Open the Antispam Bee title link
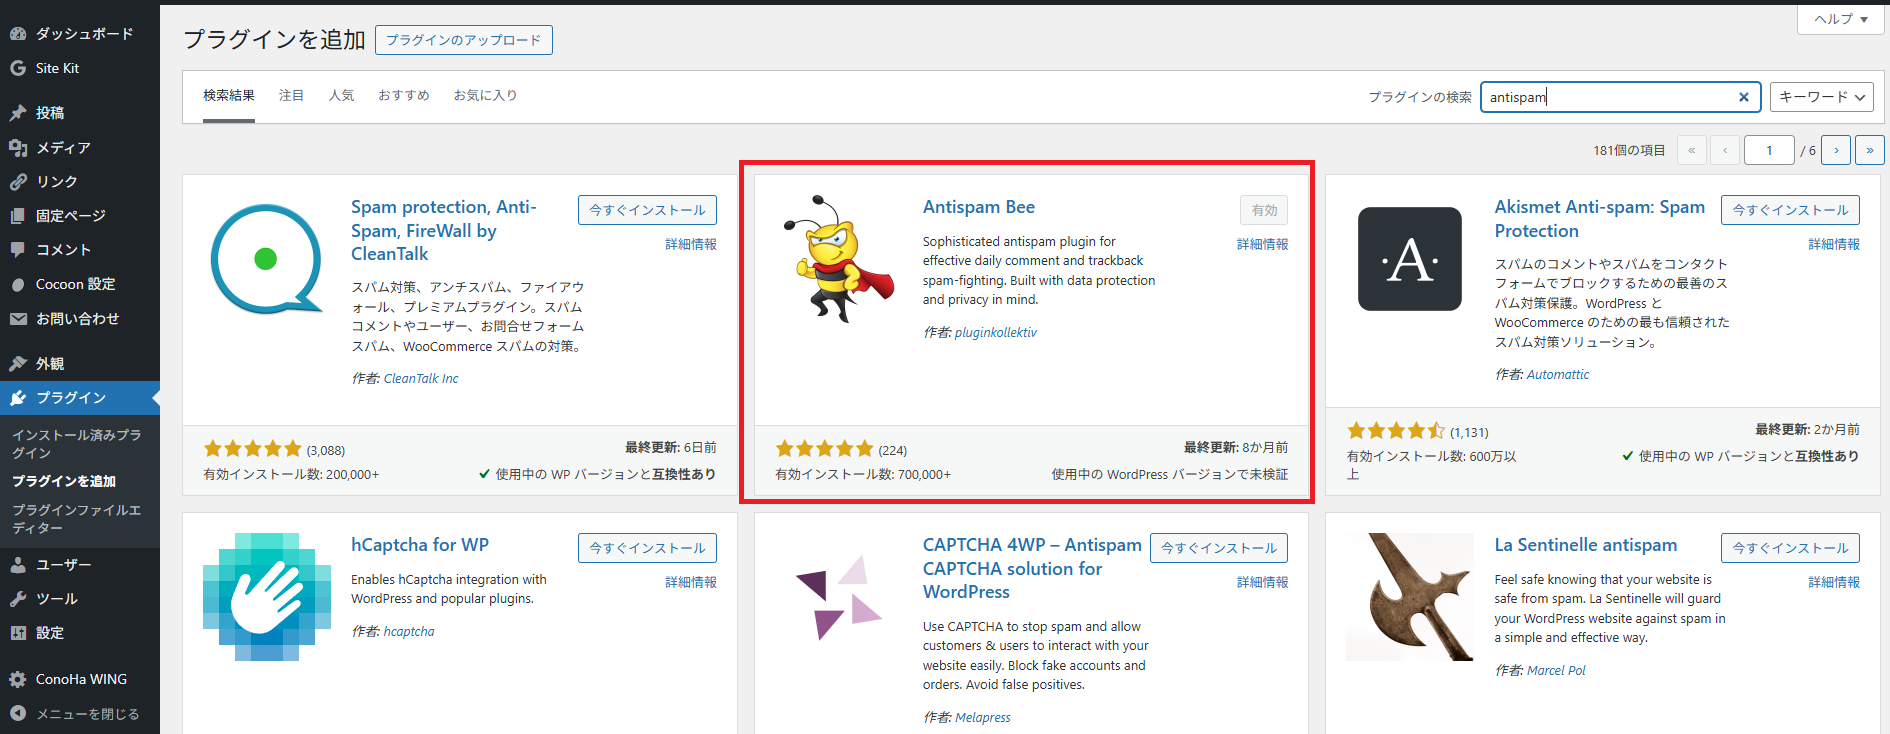 (x=979, y=207)
